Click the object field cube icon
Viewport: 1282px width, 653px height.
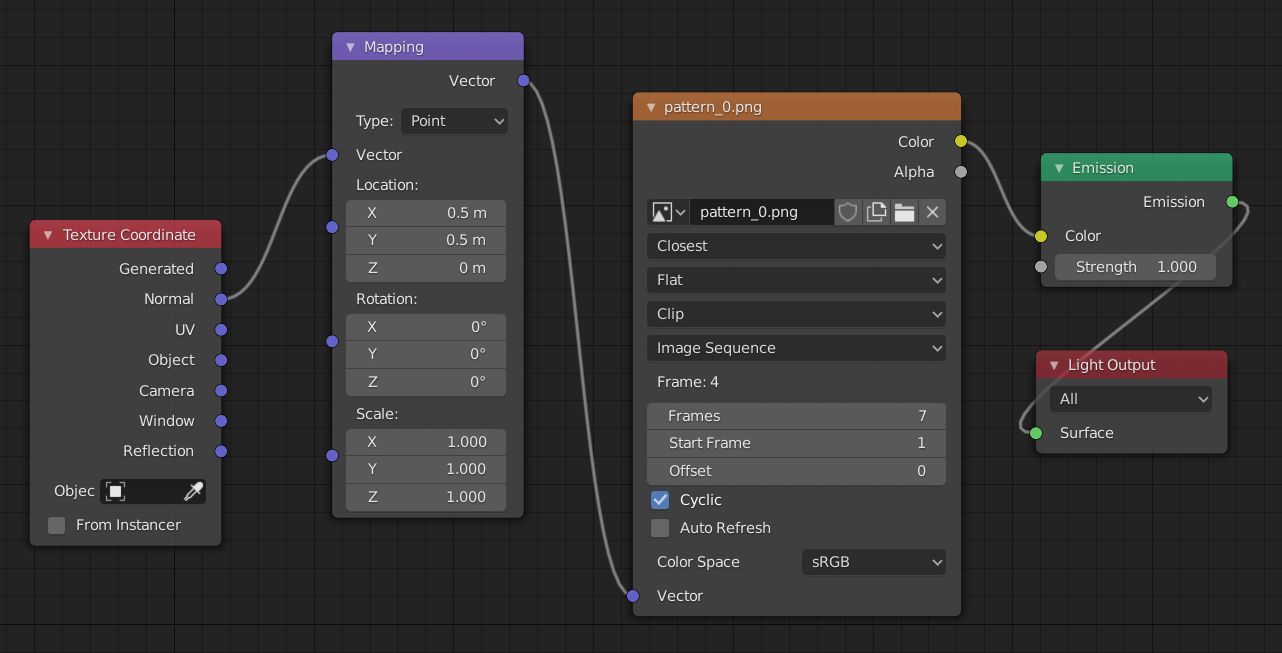tap(116, 491)
